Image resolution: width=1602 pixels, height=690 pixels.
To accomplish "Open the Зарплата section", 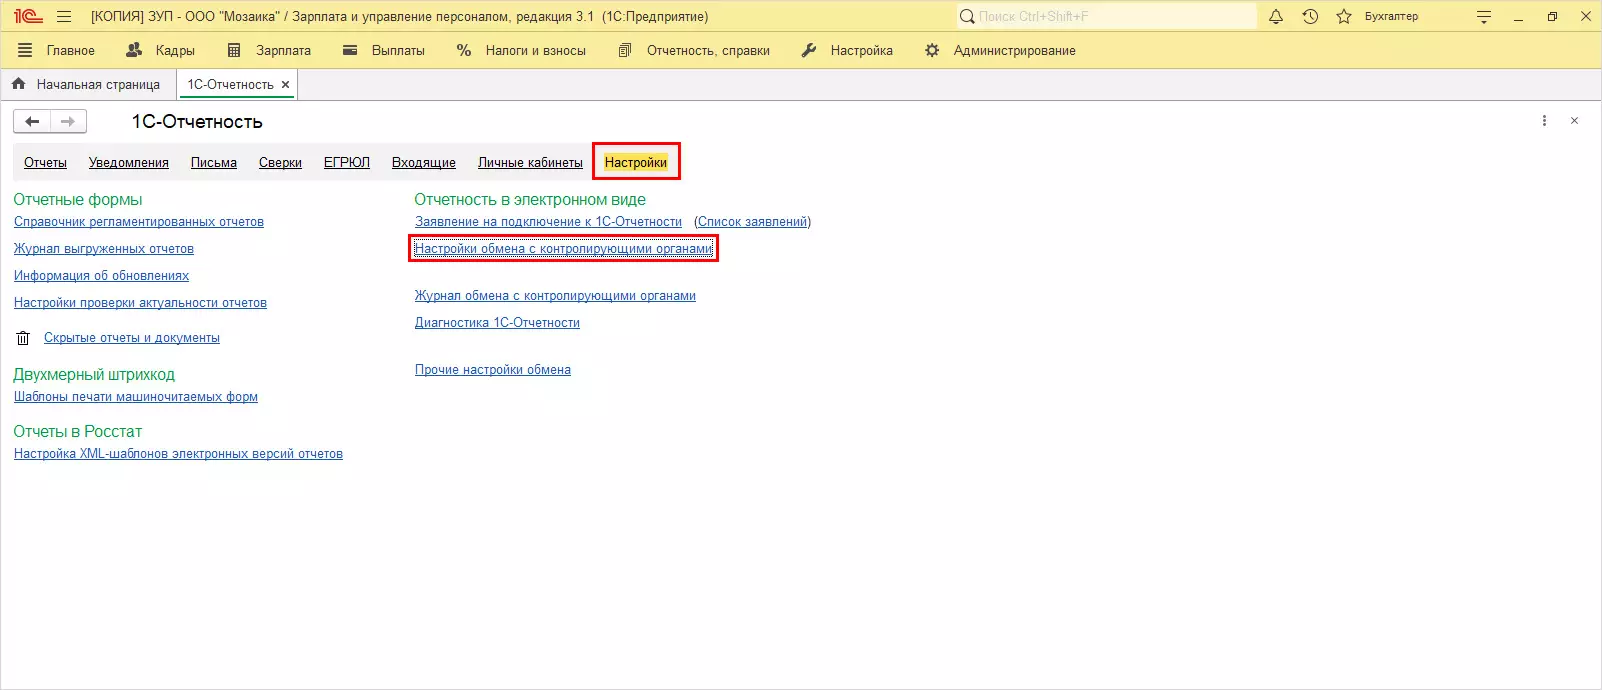I will [x=269, y=50].
